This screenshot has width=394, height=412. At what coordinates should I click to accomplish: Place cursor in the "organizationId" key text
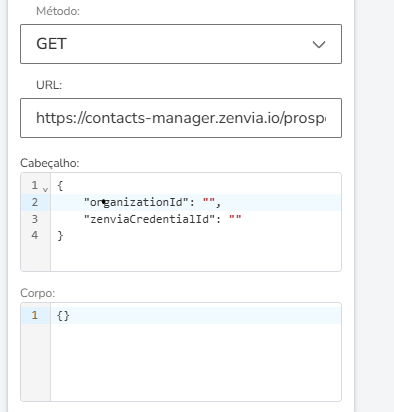point(137,202)
